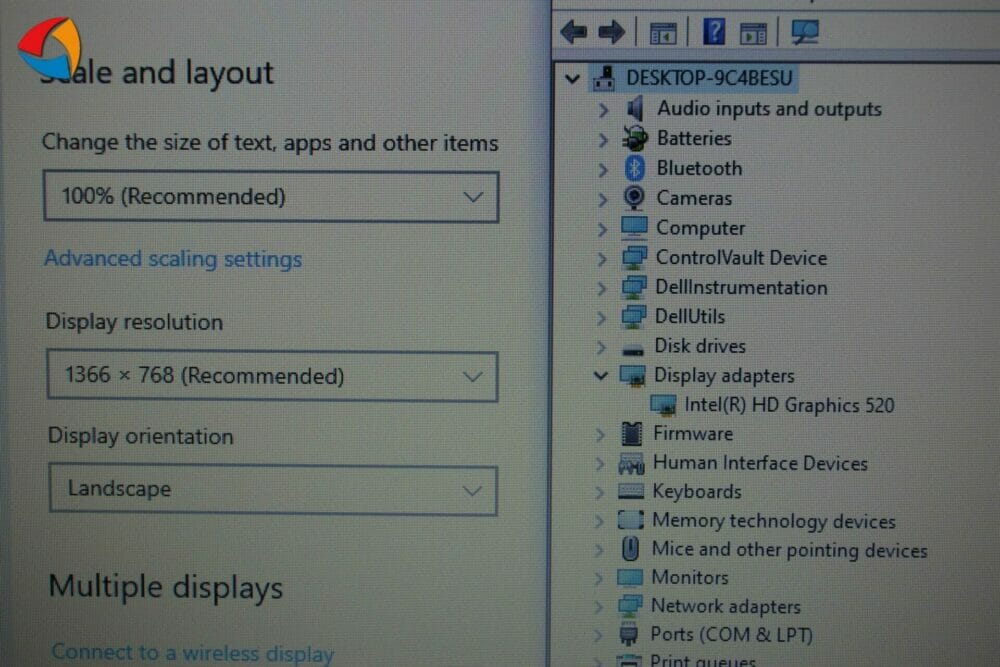The image size is (1000, 667).
Task: Select the DESKTOP-9C4BESU tree label
Action: click(x=709, y=78)
